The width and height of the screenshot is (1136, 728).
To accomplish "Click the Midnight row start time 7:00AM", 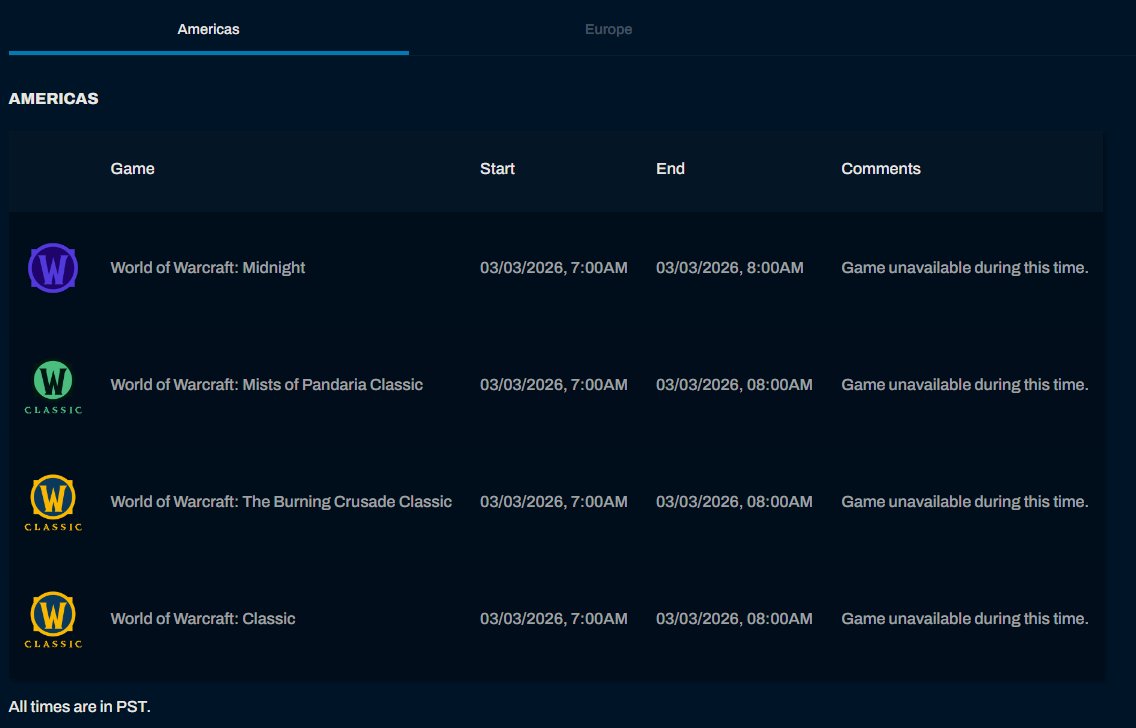I will click(x=554, y=268).
